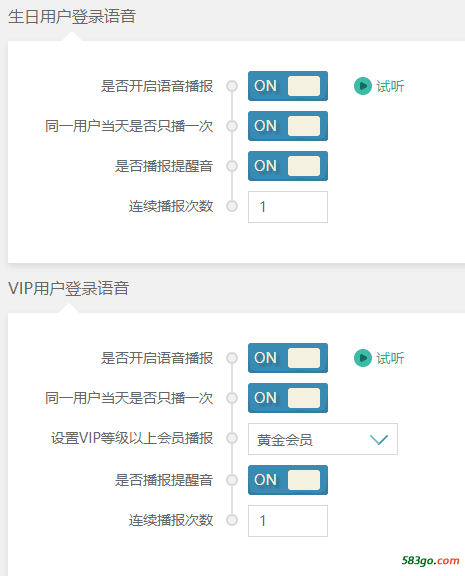Open the 黄金会员 VIP level dropdown
This screenshot has width=465, height=576.
(x=322, y=439)
